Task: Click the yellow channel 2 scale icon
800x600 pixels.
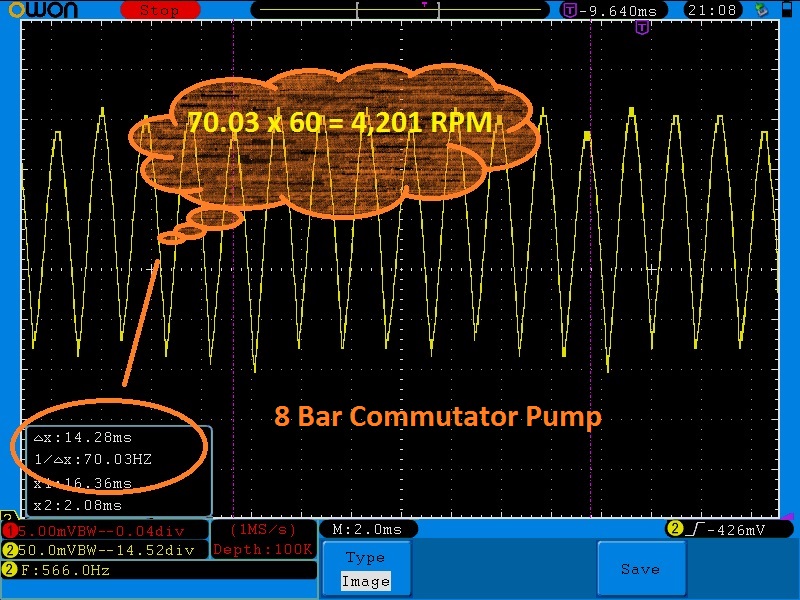Action: point(10,549)
